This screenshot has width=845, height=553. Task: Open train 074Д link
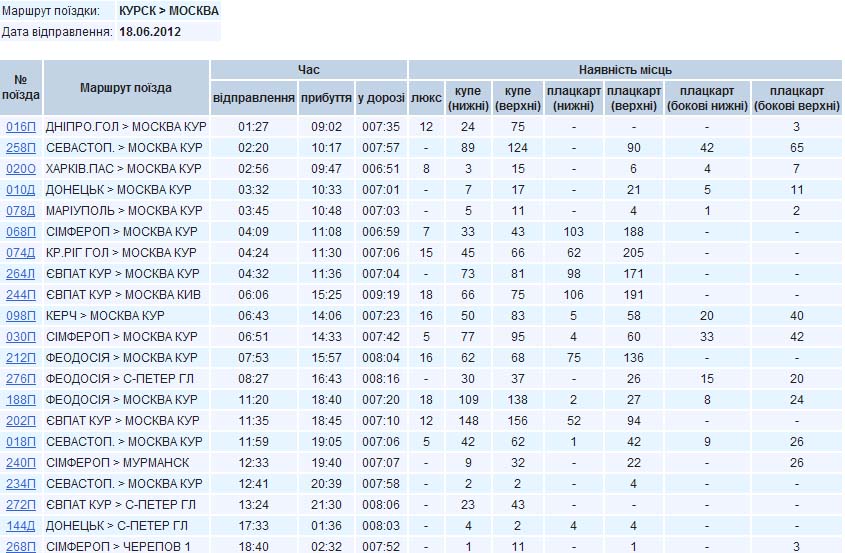click(x=21, y=253)
